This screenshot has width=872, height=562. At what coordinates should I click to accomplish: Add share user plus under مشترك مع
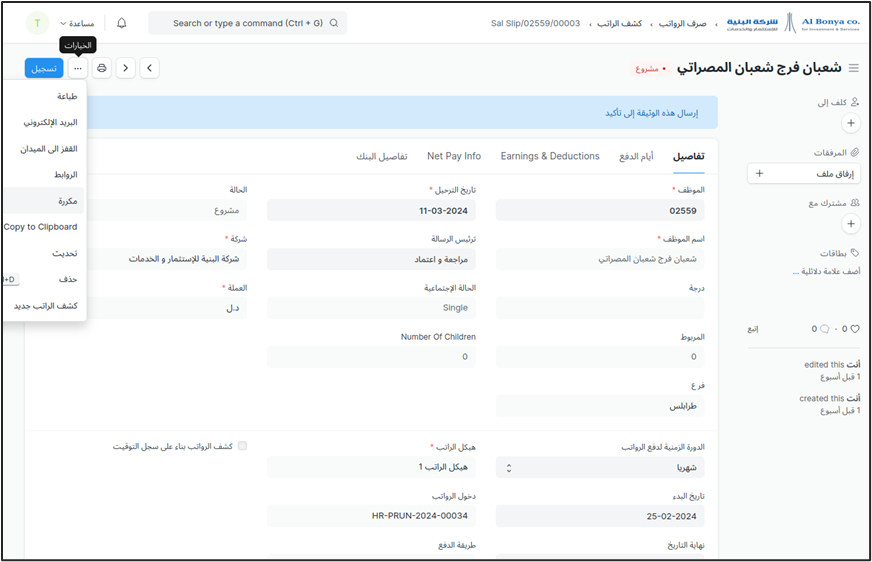[x=851, y=224]
